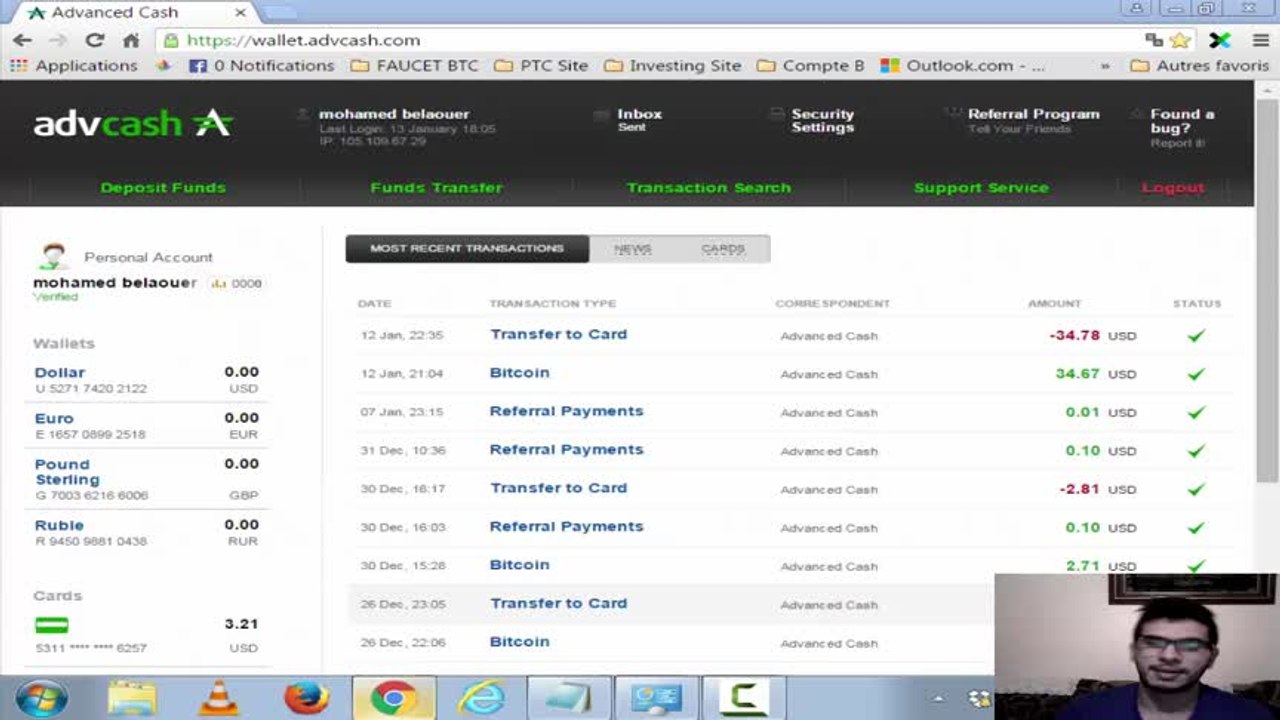Open the Inbox link in the header

coord(639,114)
